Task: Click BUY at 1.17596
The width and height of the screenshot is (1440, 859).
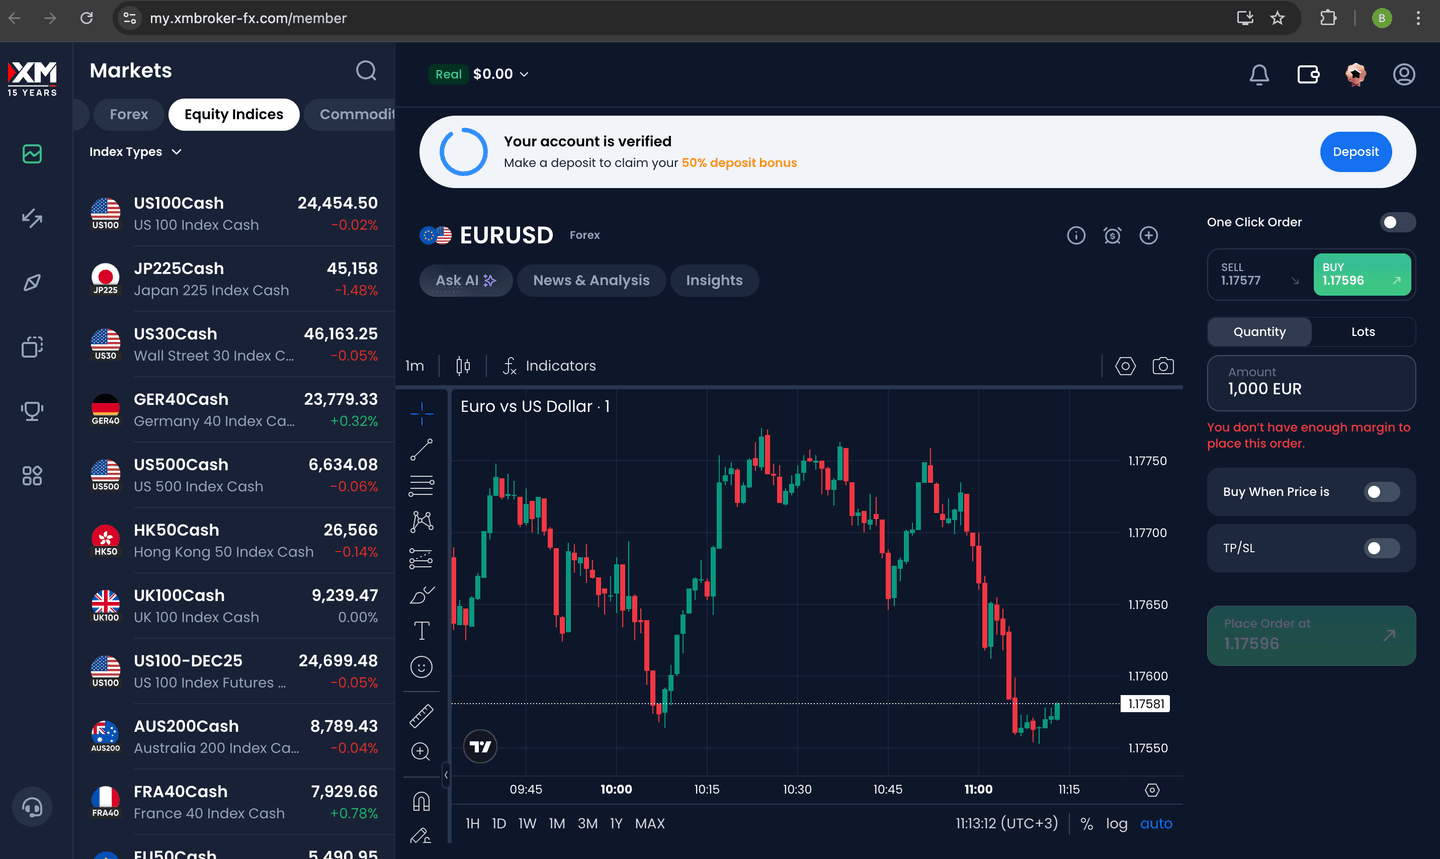Action: pos(1362,274)
